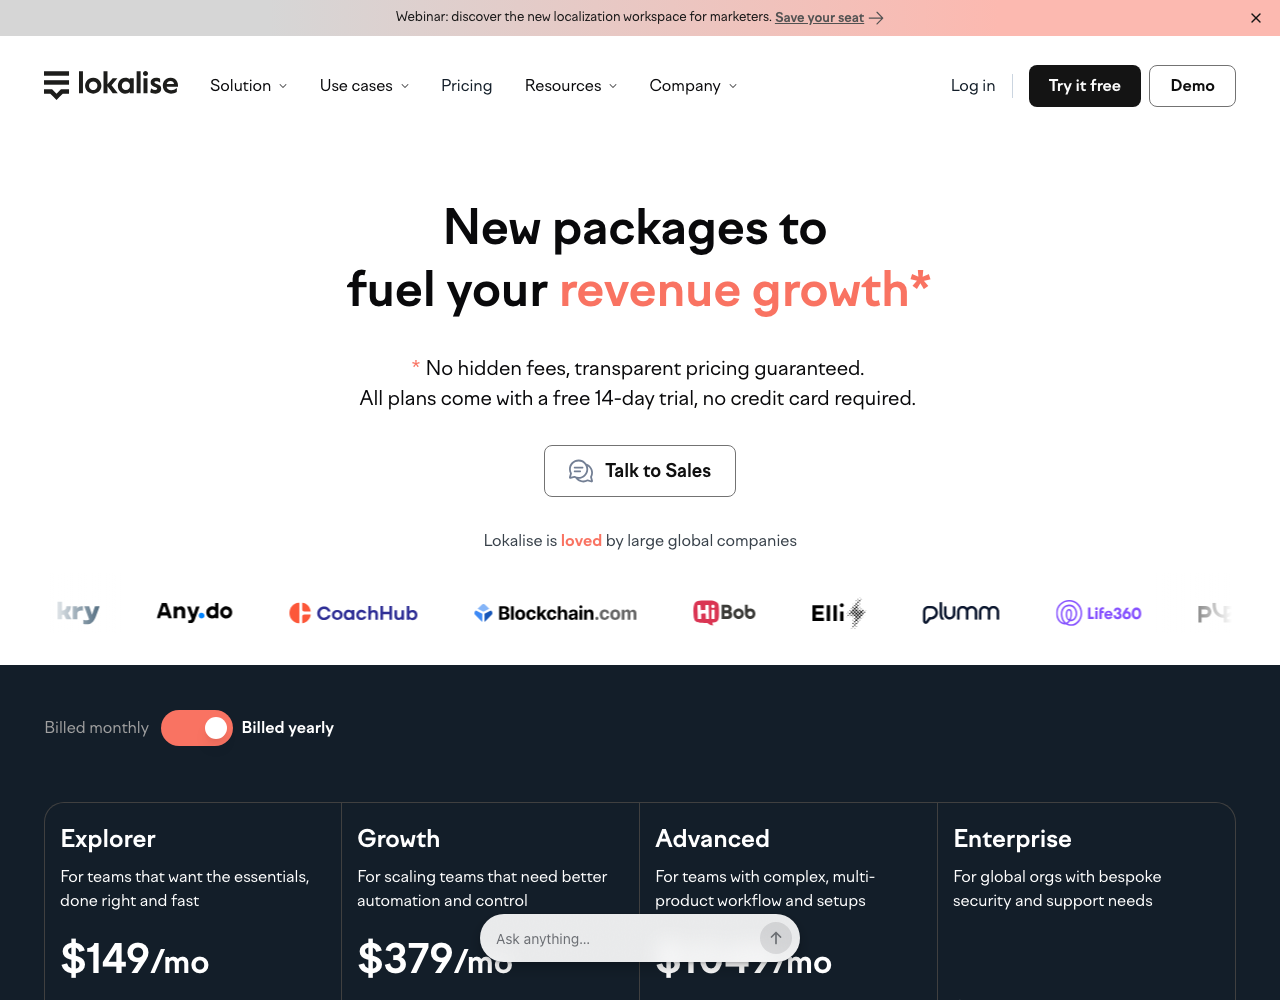Click the Advanced plan heading
The image size is (1280, 1000).
point(712,839)
